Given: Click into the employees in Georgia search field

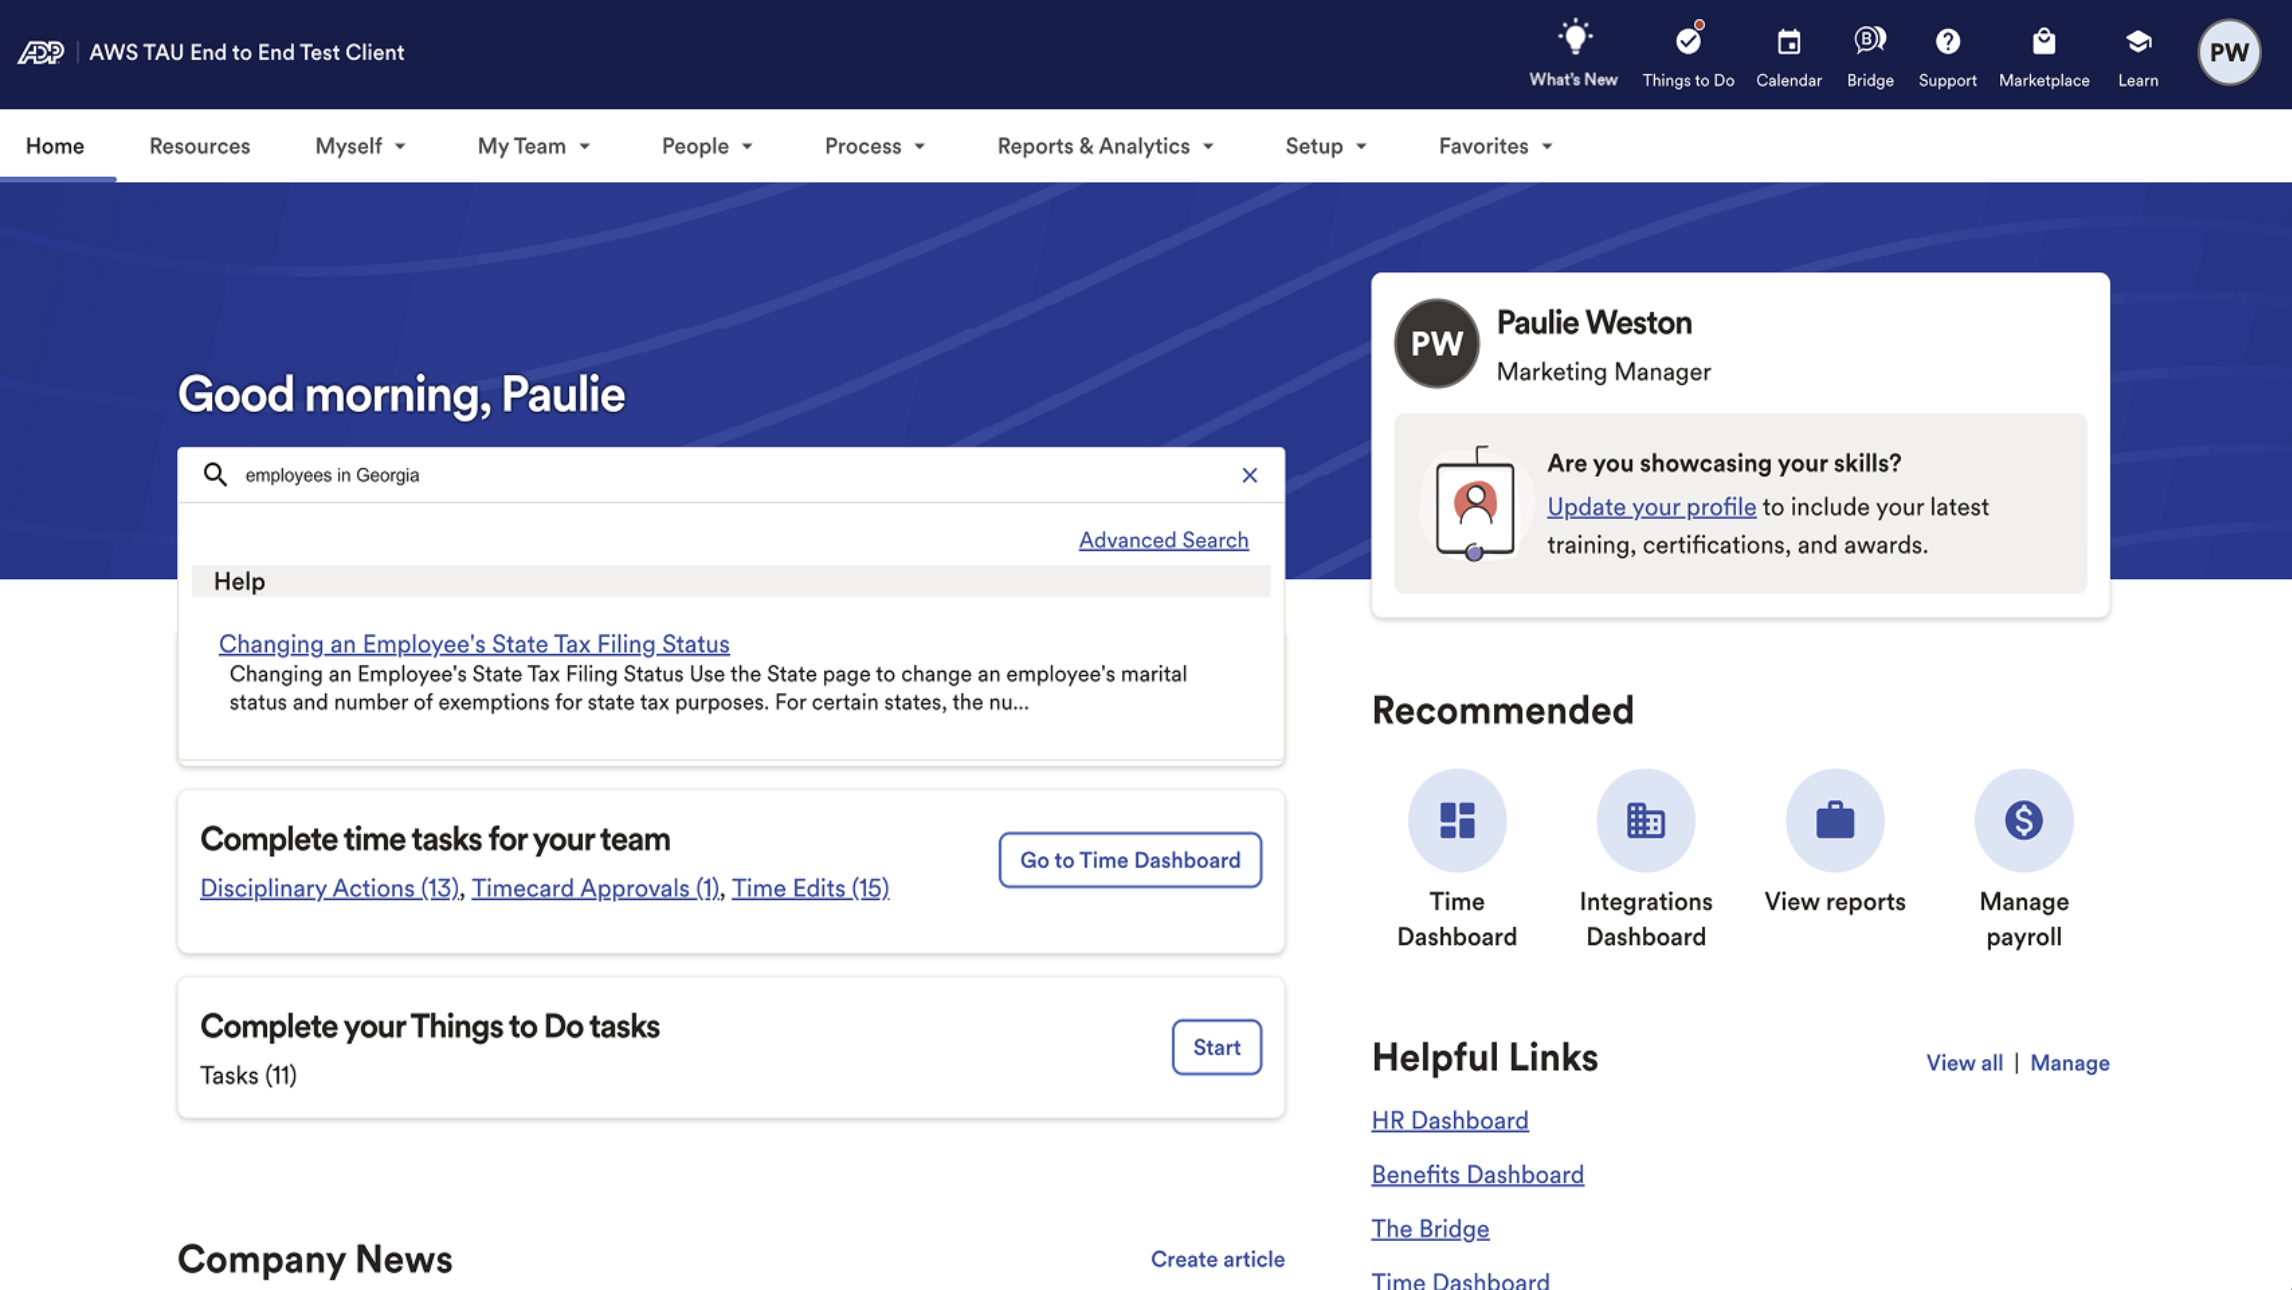Looking at the screenshot, I should [x=700, y=475].
